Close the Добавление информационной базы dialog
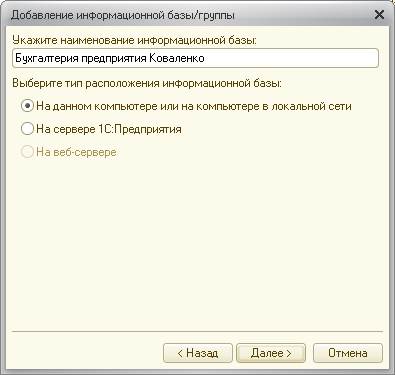The height and width of the screenshot is (375, 395). pos(379,15)
